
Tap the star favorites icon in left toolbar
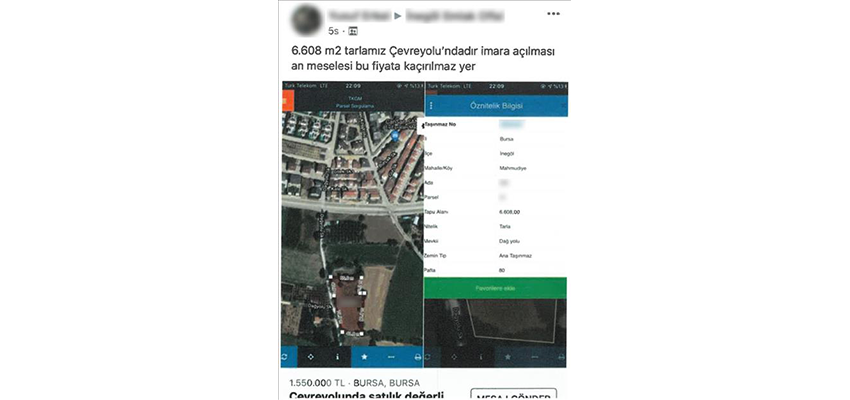point(364,357)
